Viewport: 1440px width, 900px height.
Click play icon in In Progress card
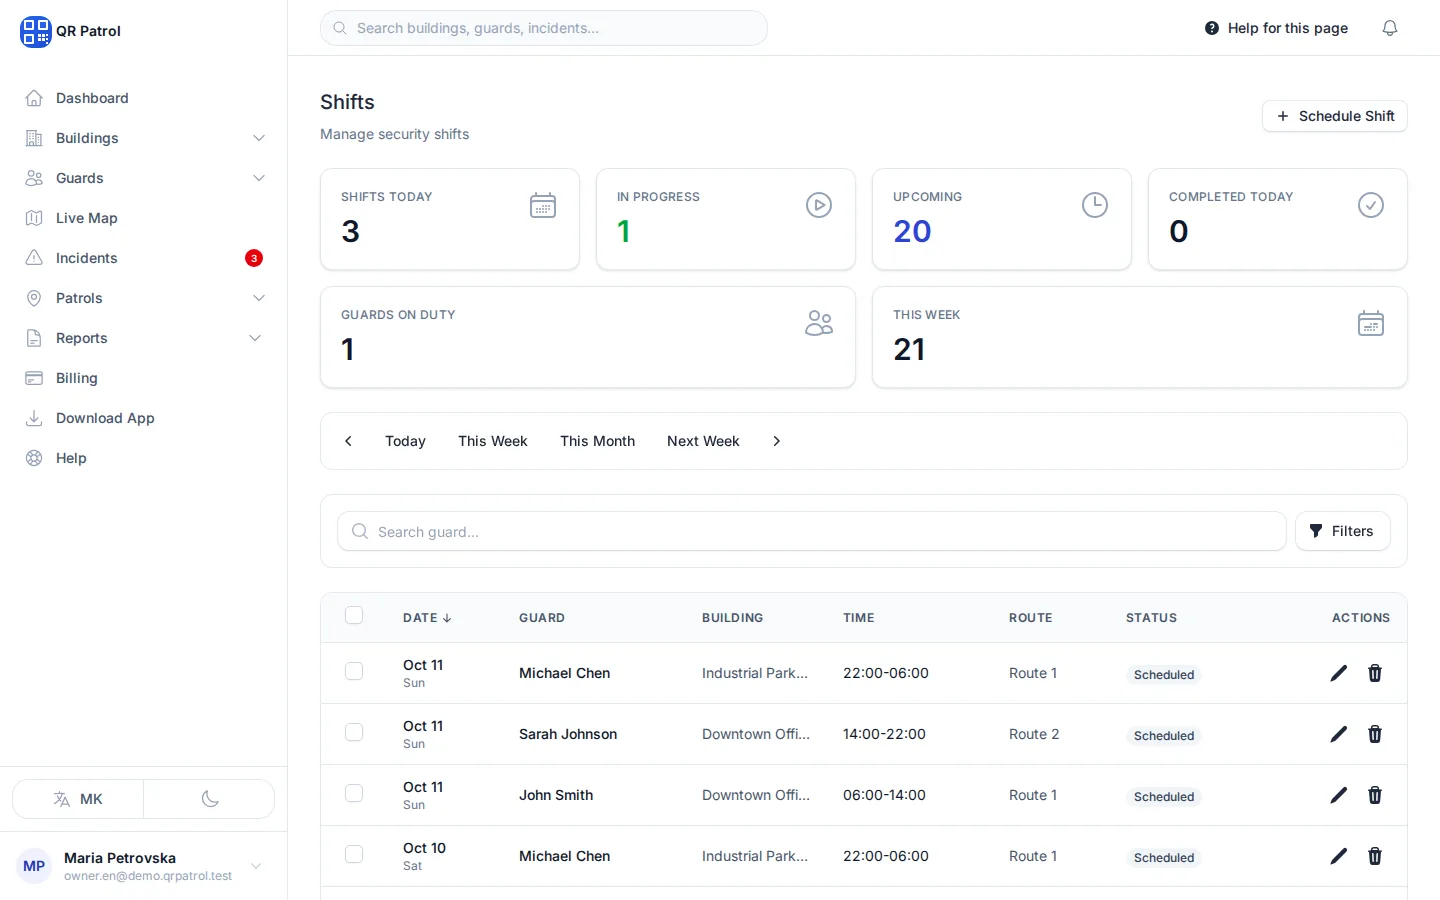coord(819,205)
